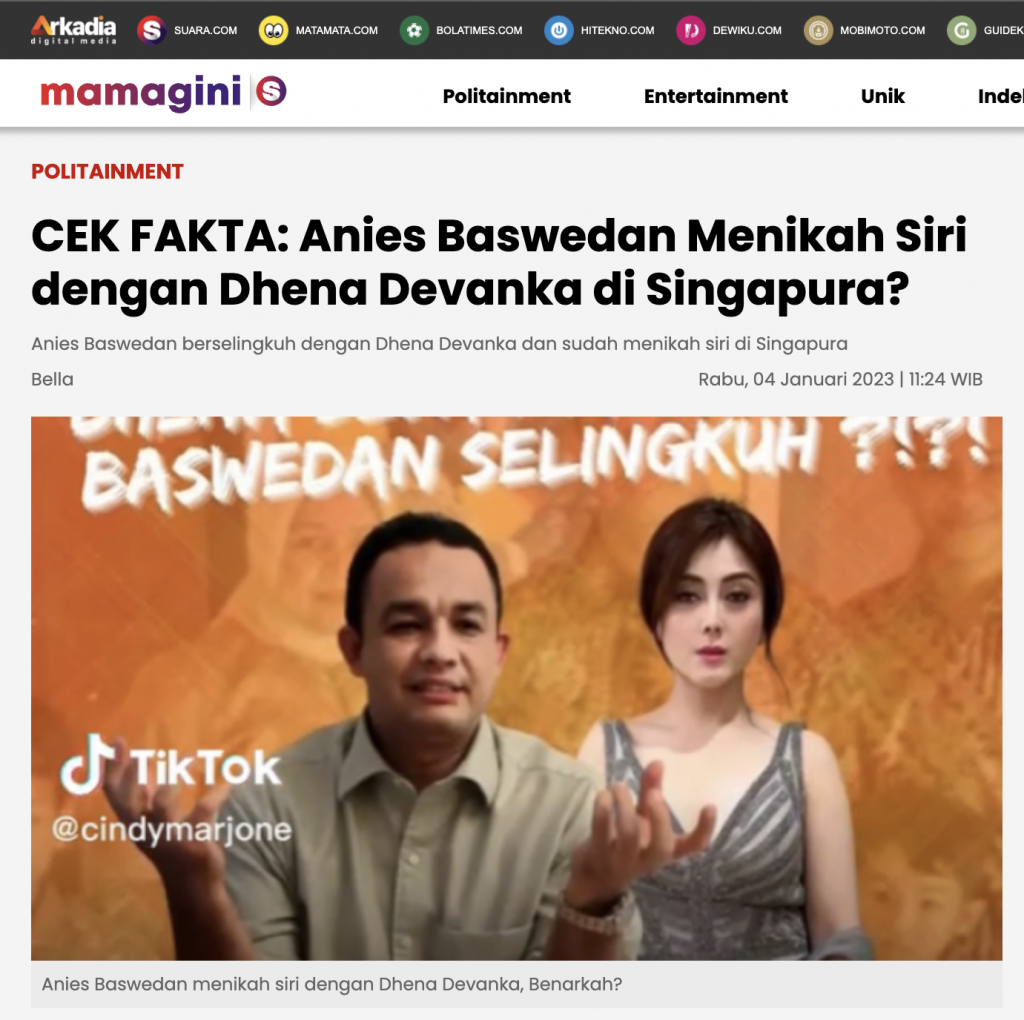Click the purple S badge beside mamagini
1024x1020 pixels.
tap(271, 91)
